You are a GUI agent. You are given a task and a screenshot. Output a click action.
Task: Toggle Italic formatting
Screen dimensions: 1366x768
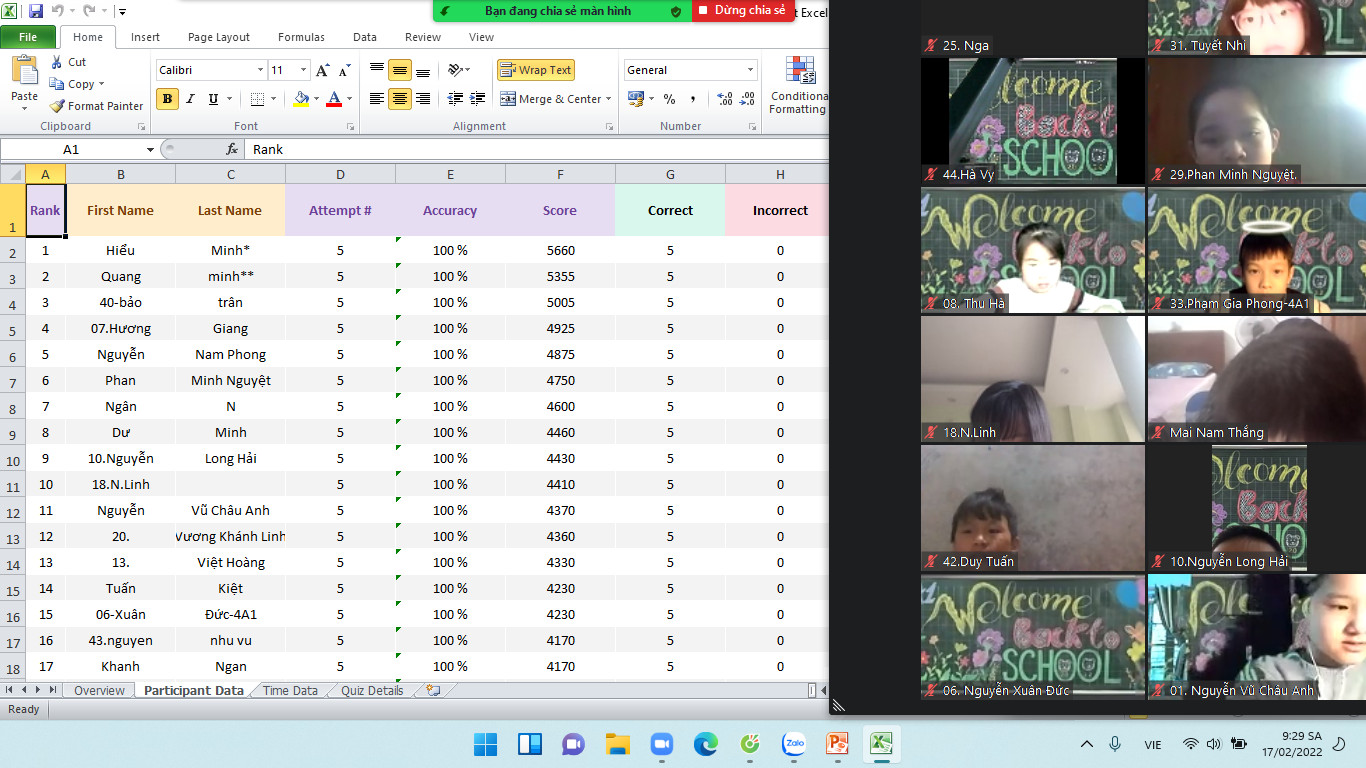tap(190, 99)
